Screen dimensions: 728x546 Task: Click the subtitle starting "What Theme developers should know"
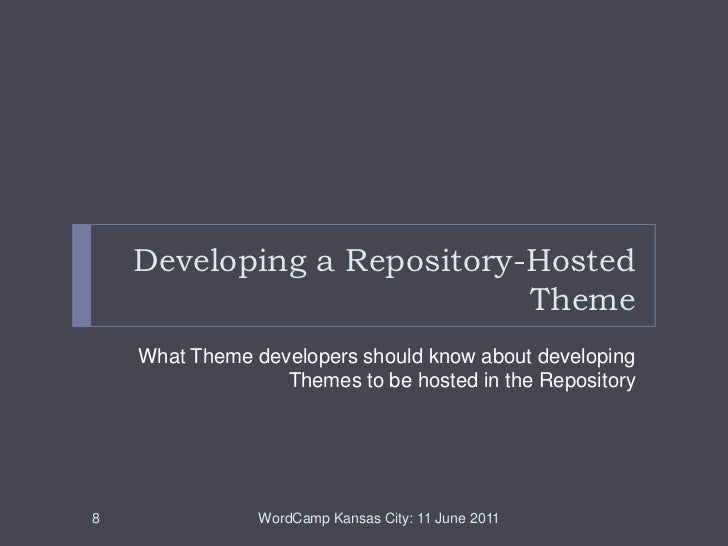387,368
